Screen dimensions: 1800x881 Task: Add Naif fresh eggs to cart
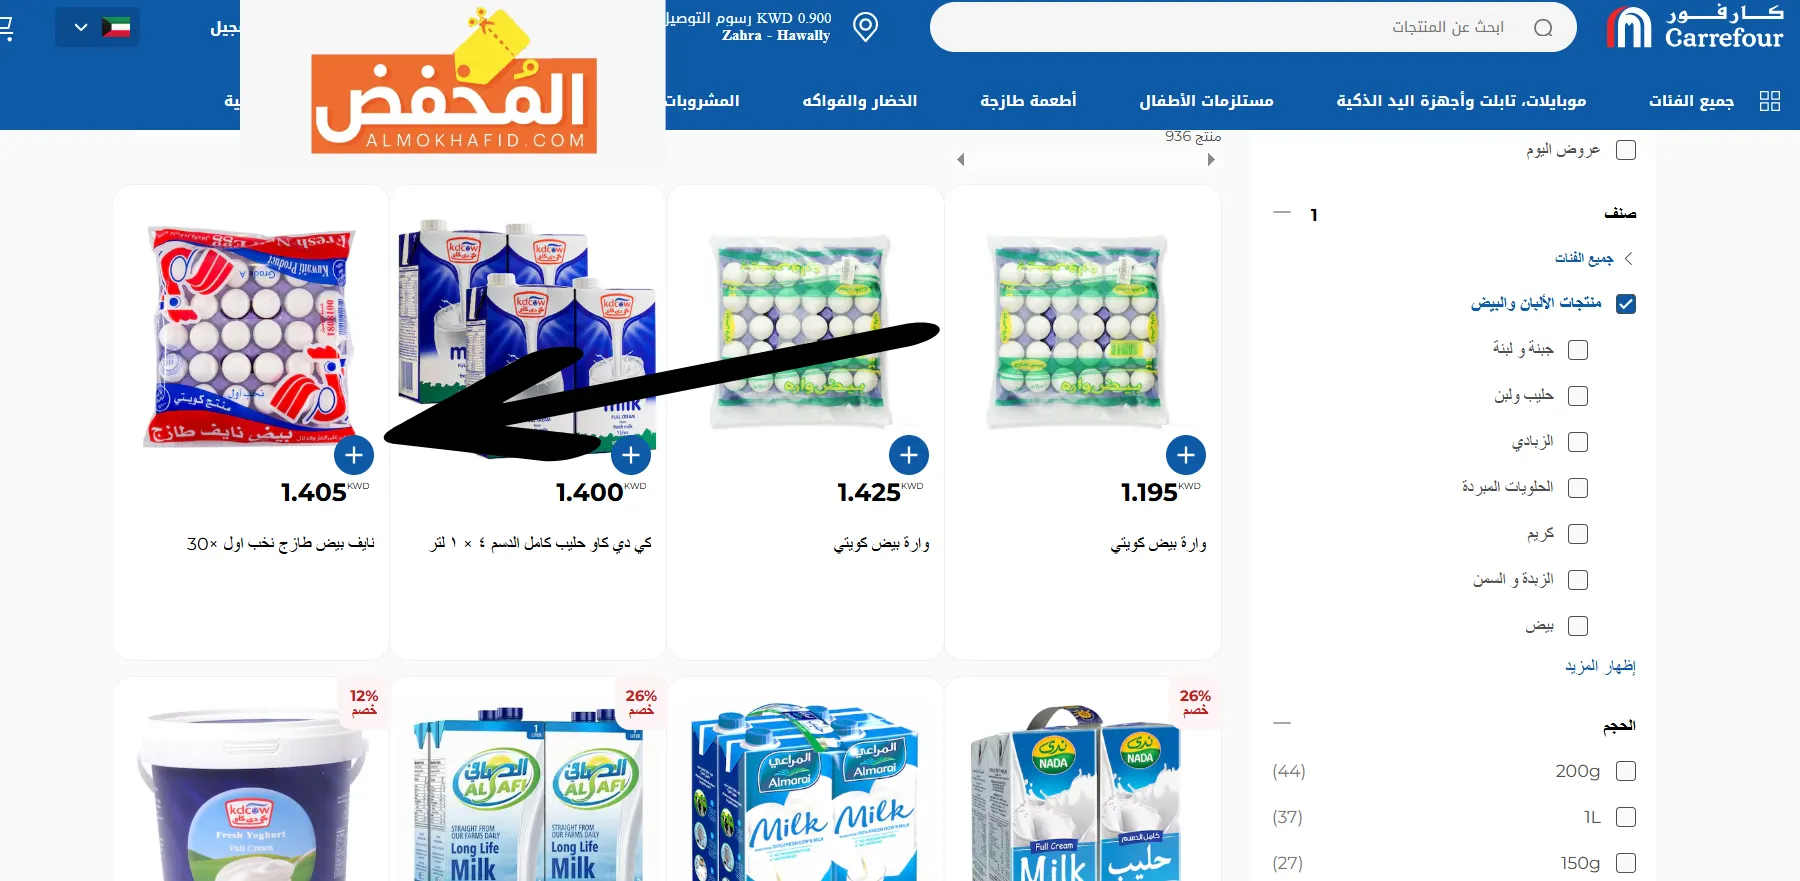point(354,455)
